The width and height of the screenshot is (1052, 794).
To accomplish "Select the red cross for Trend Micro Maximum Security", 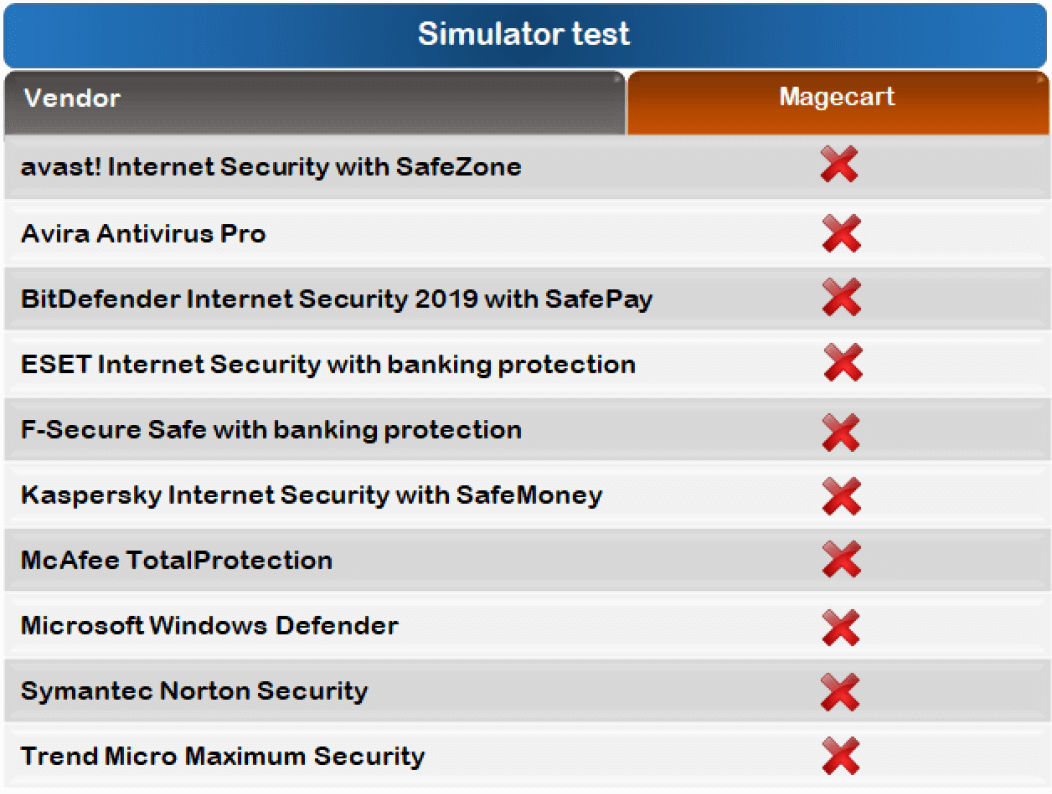I will (x=841, y=756).
